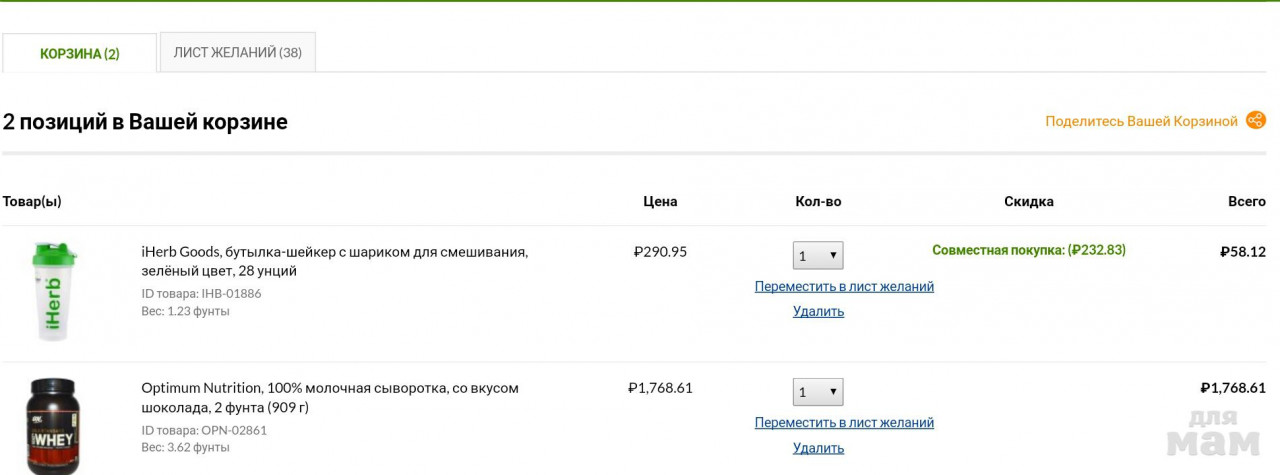Image resolution: width=1280 pixels, height=475 pixels.
Task: Expand quantity dropdown for the whey protein
Action: [x=818, y=392]
